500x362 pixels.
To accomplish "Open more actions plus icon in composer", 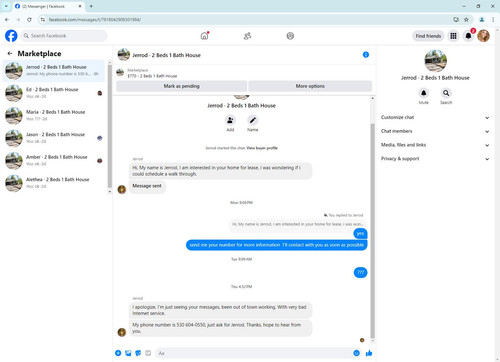I will pos(118,353).
